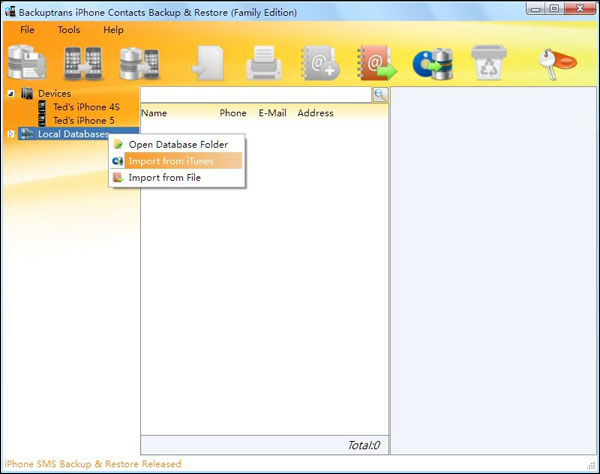Click the window resize grip in status bar
Screen dimensions: 600x474
[x=592, y=465]
